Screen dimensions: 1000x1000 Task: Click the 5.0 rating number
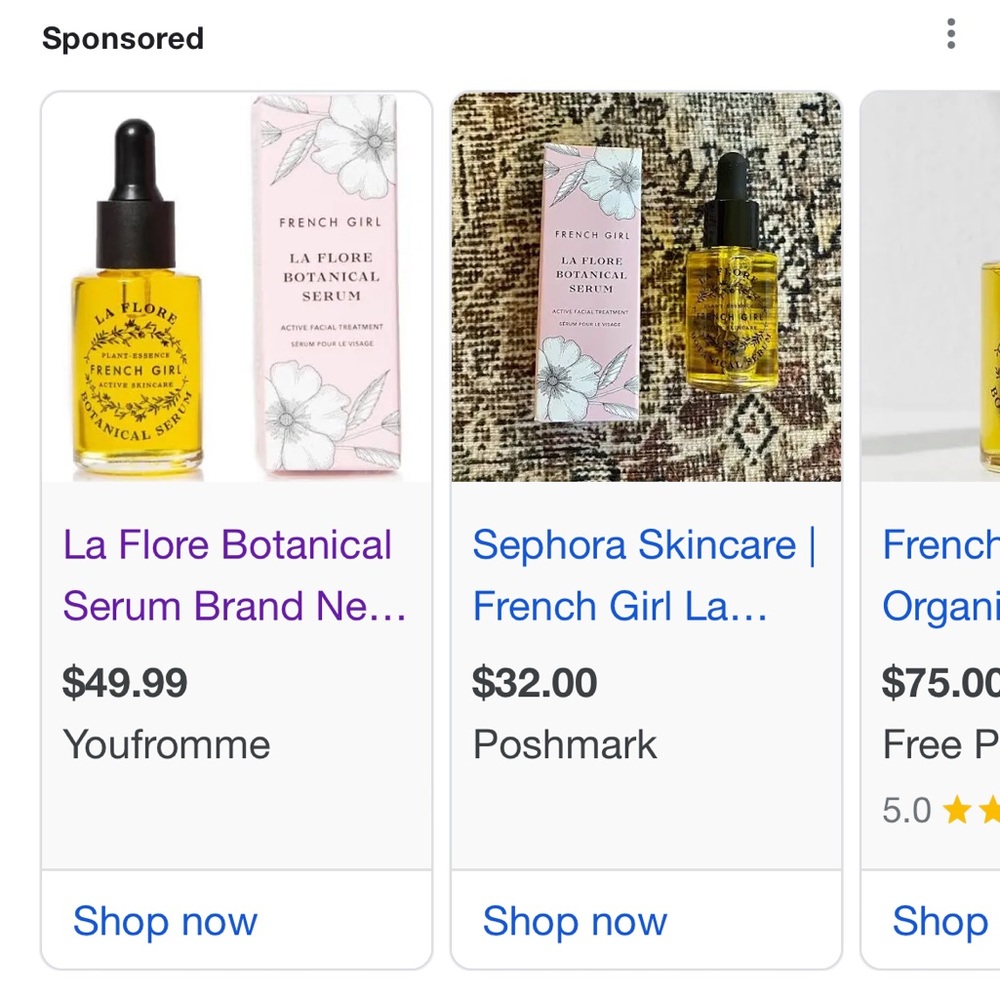(906, 810)
